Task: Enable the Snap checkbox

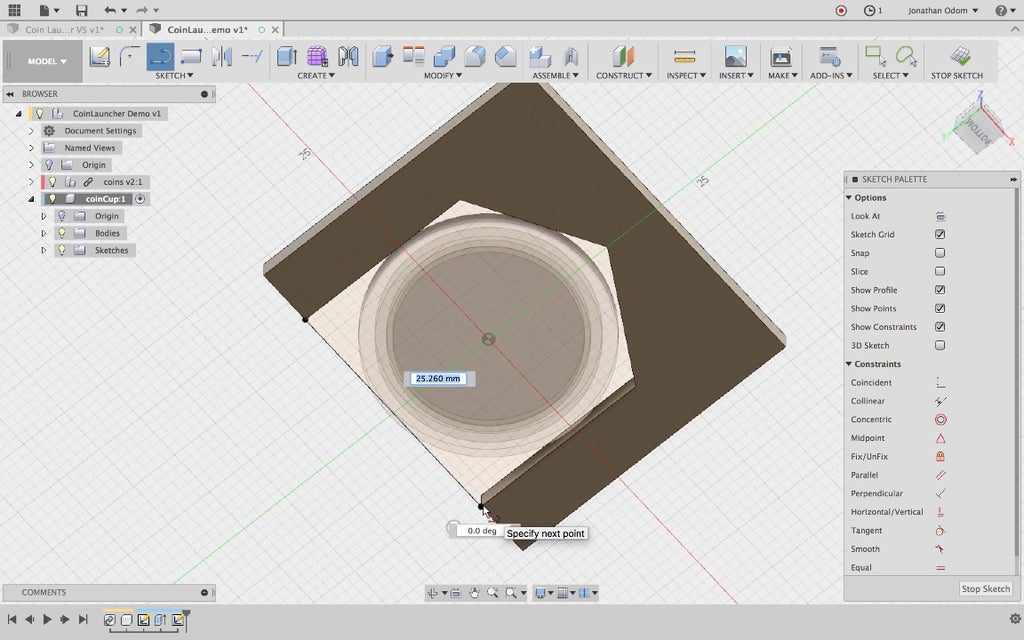Action: 940,253
